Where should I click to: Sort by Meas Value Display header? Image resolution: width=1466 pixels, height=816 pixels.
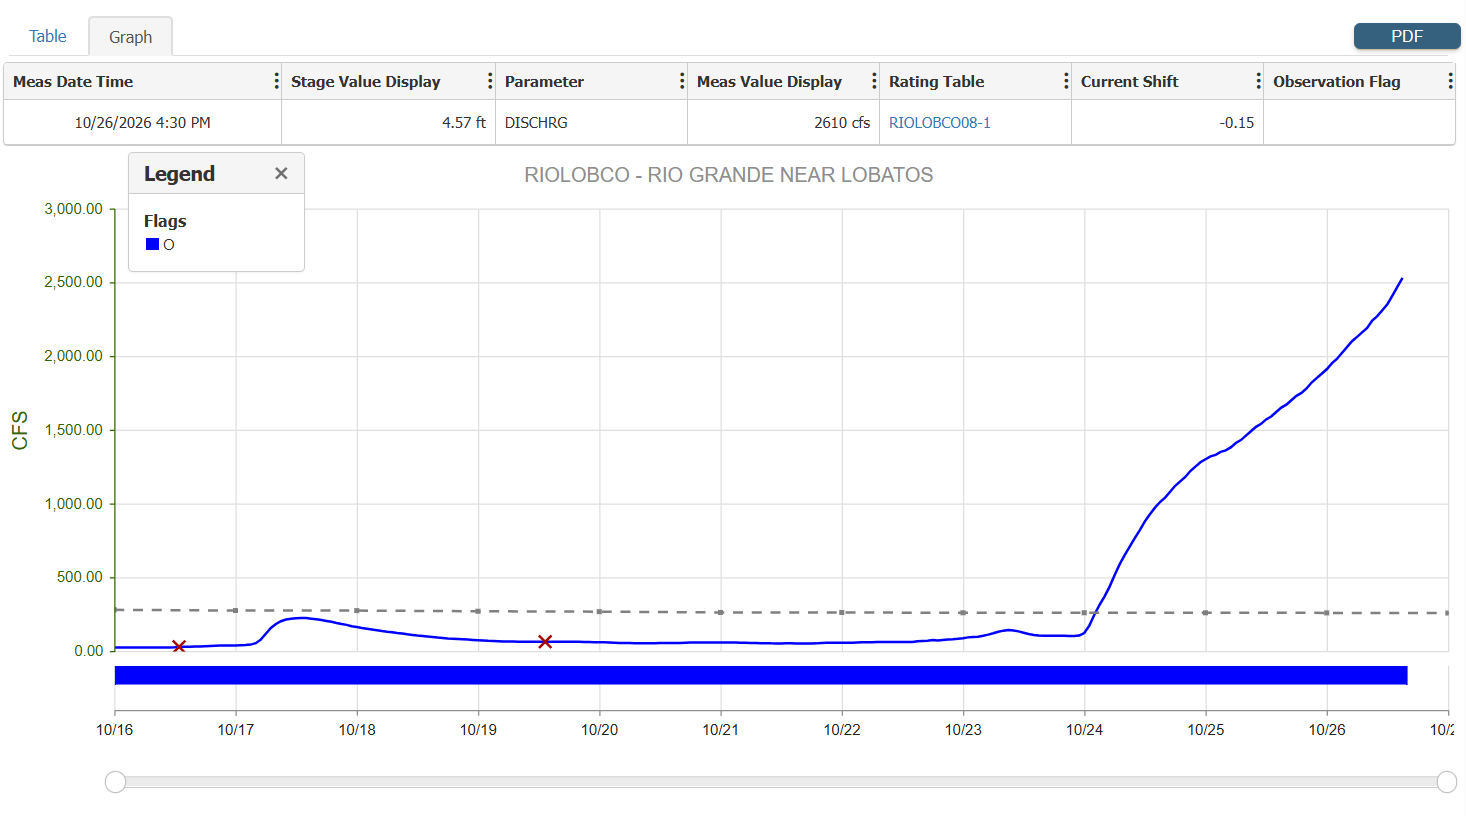coord(769,81)
